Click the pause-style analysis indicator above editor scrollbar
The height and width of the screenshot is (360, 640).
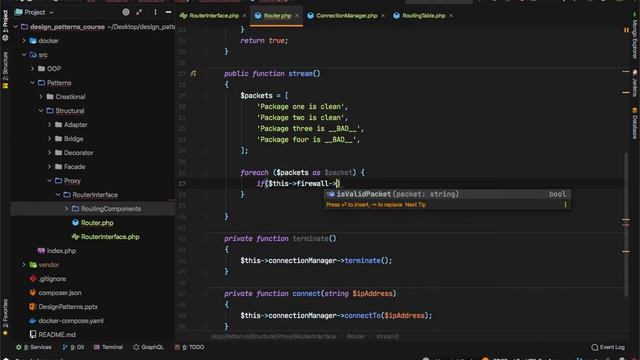tap(626, 30)
